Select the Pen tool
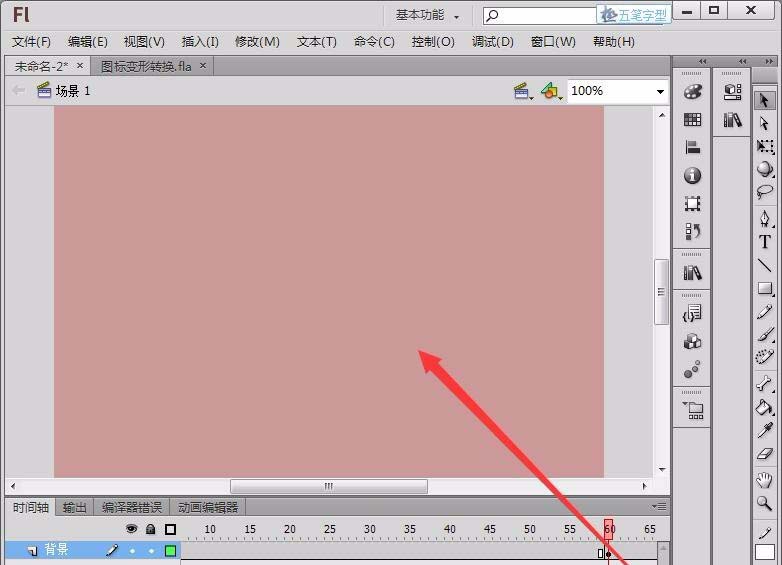This screenshot has height=565, width=782. pos(765,218)
